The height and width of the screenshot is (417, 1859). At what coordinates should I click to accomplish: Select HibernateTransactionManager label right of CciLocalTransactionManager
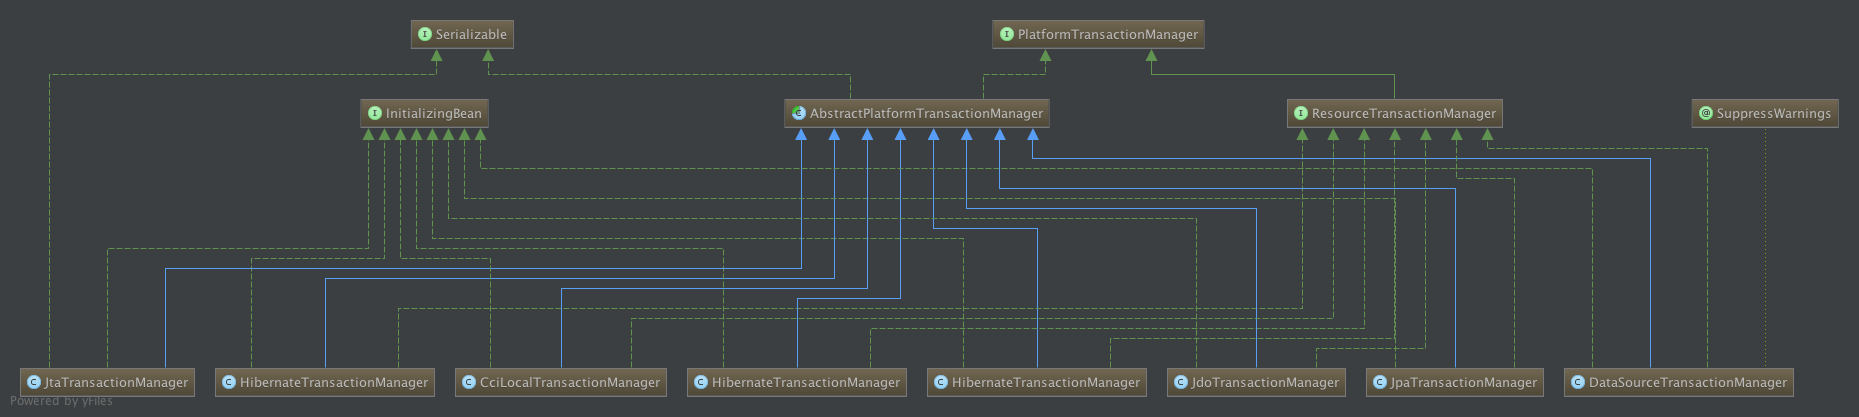pyautogui.click(x=806, y=382)
